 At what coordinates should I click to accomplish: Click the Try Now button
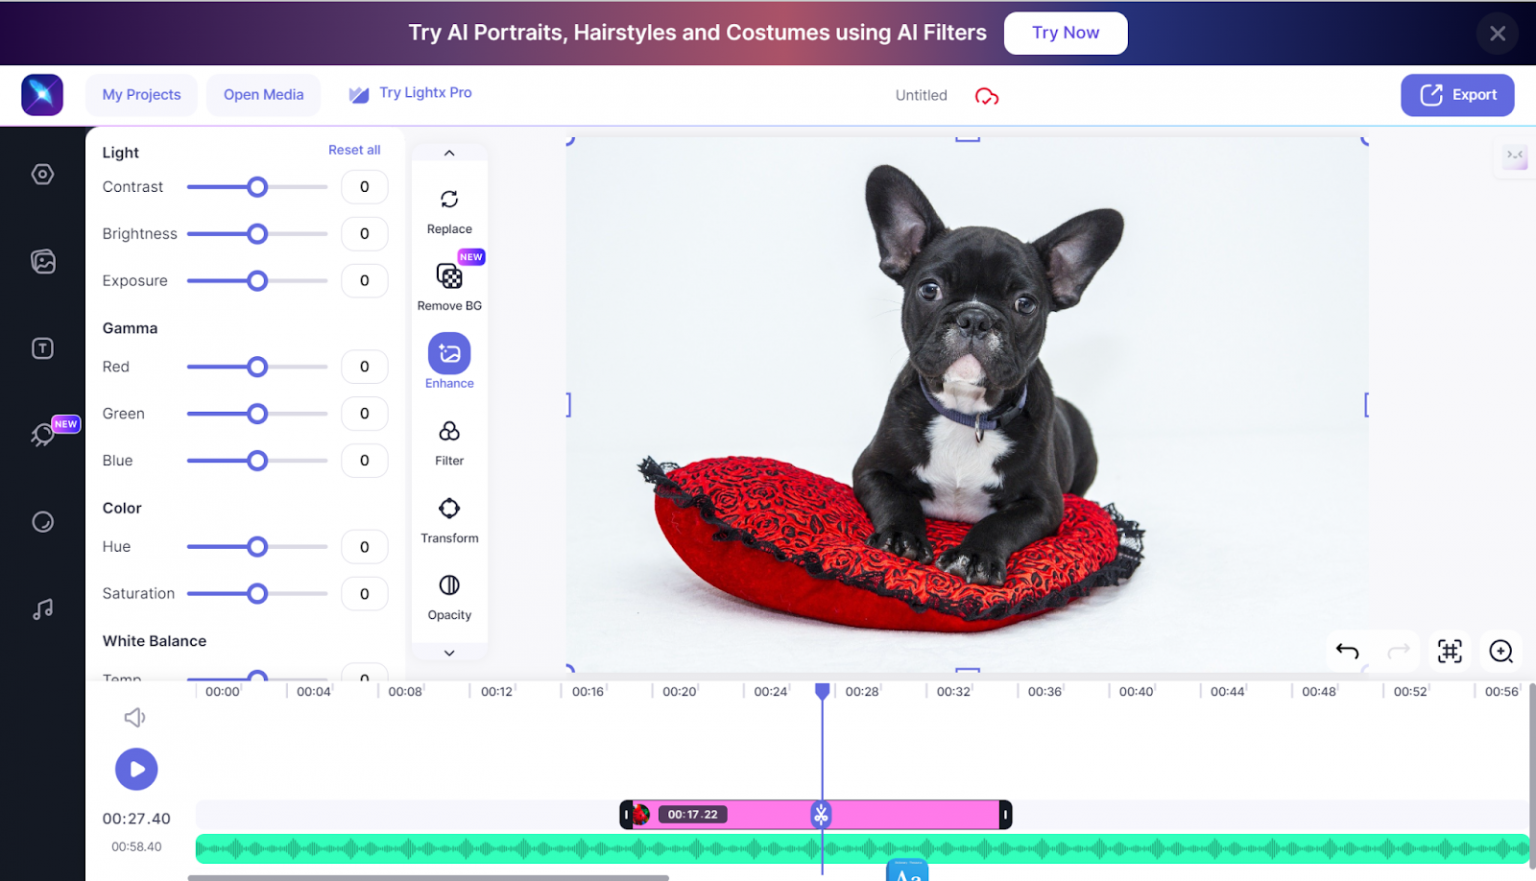(1065, 33)
